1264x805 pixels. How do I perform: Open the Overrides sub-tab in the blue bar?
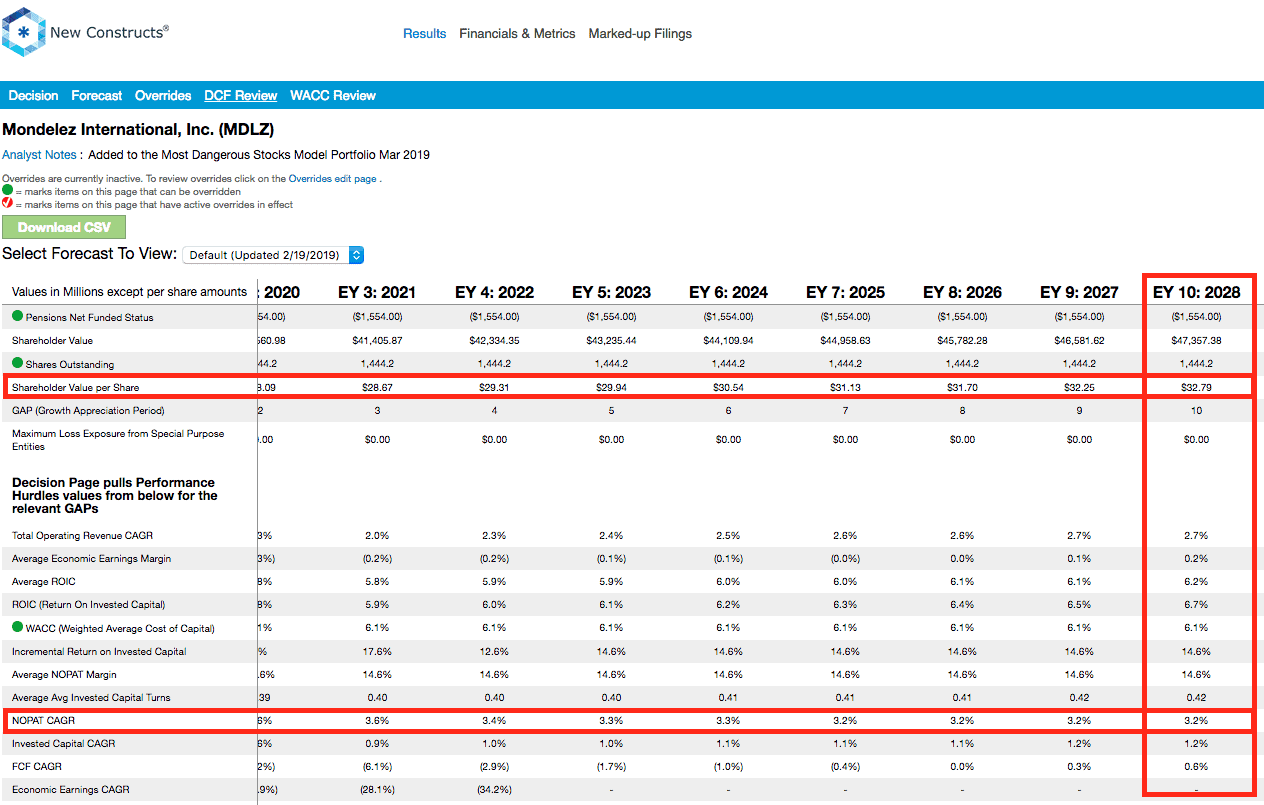(x=163, y=96)
